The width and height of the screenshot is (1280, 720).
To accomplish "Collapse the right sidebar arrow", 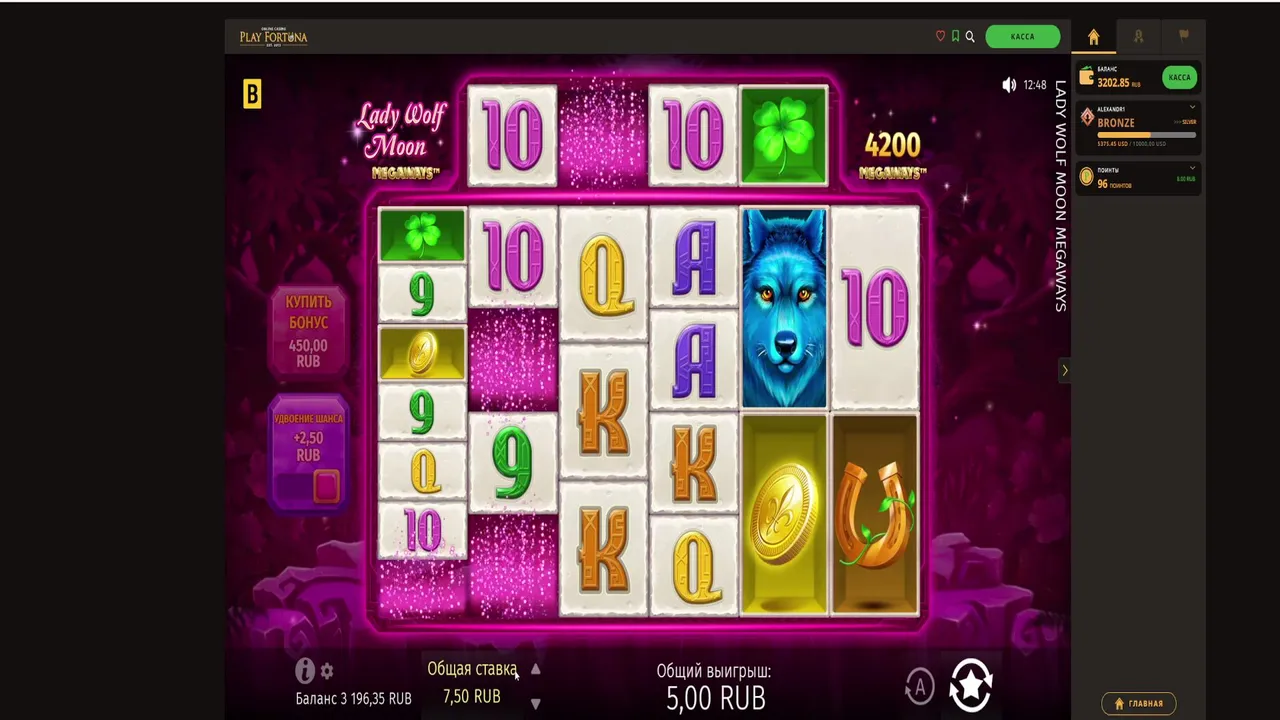I will tap(1065, 371).
